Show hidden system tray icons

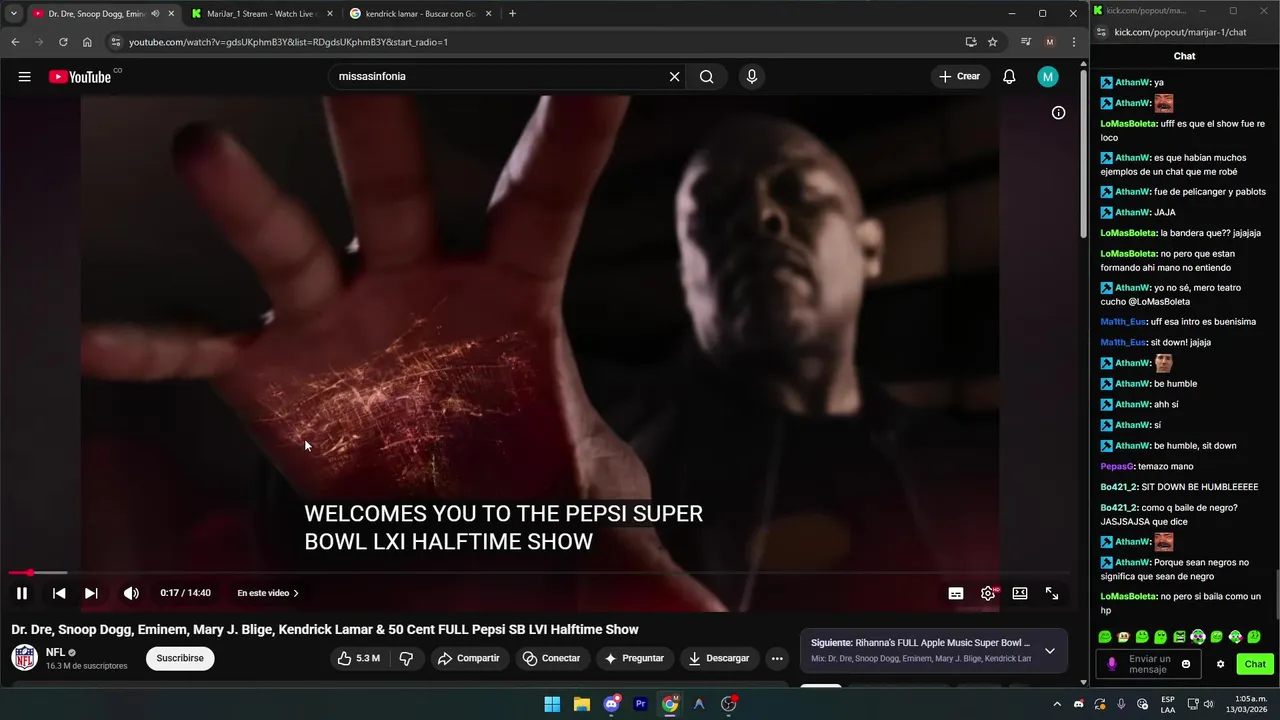tap(1058, 704)
